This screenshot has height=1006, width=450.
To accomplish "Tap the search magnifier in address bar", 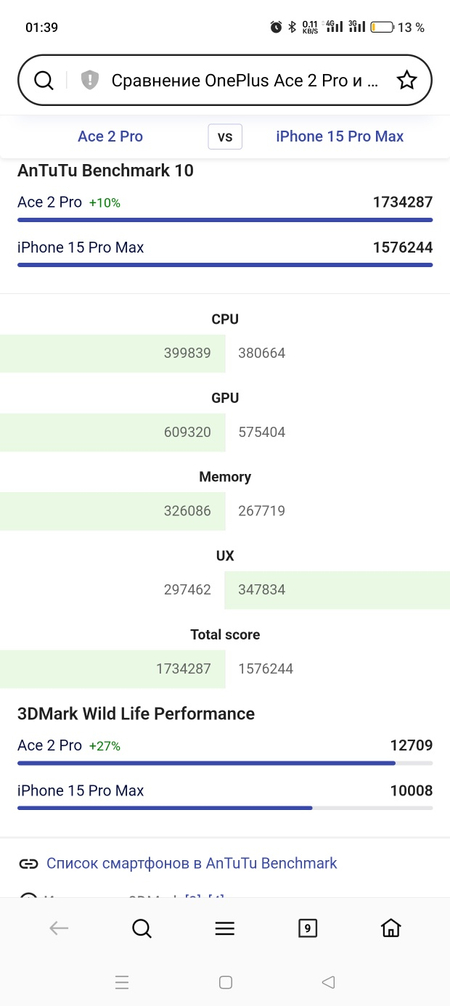I will [43, 80].
